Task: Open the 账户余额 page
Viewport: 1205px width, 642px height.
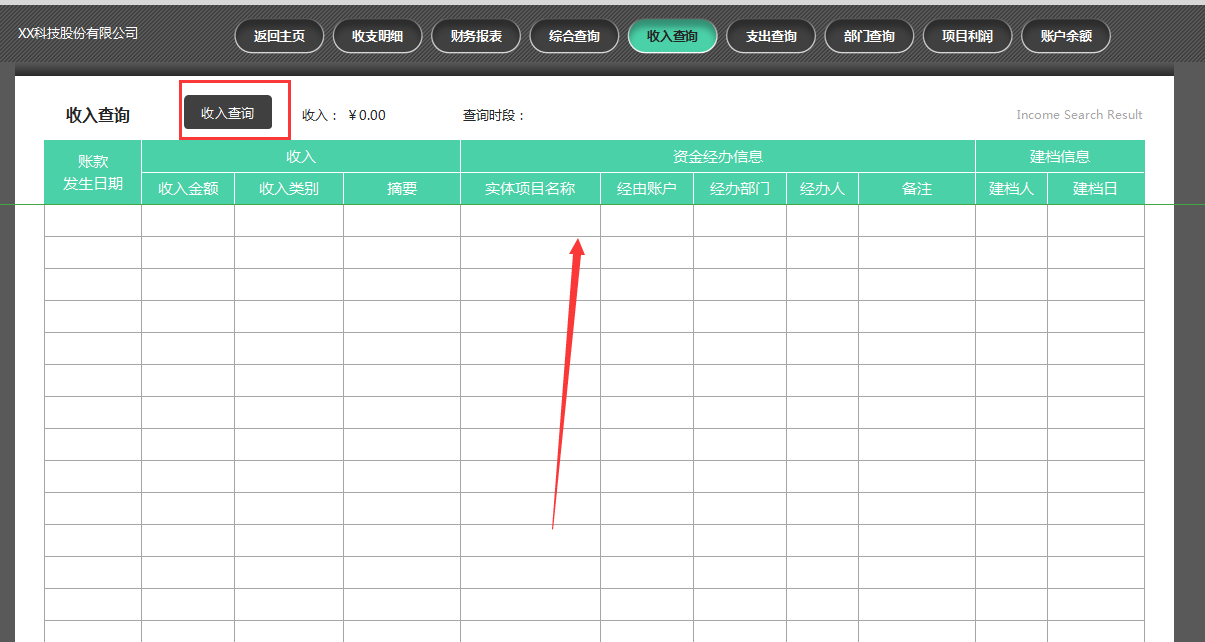Action: (1065, 35)
